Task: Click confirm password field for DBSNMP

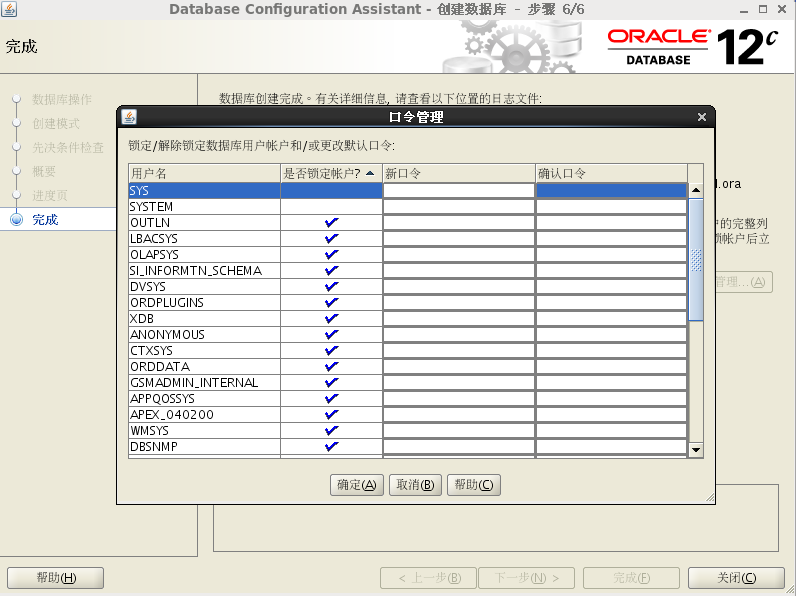Action: (612, 446)
